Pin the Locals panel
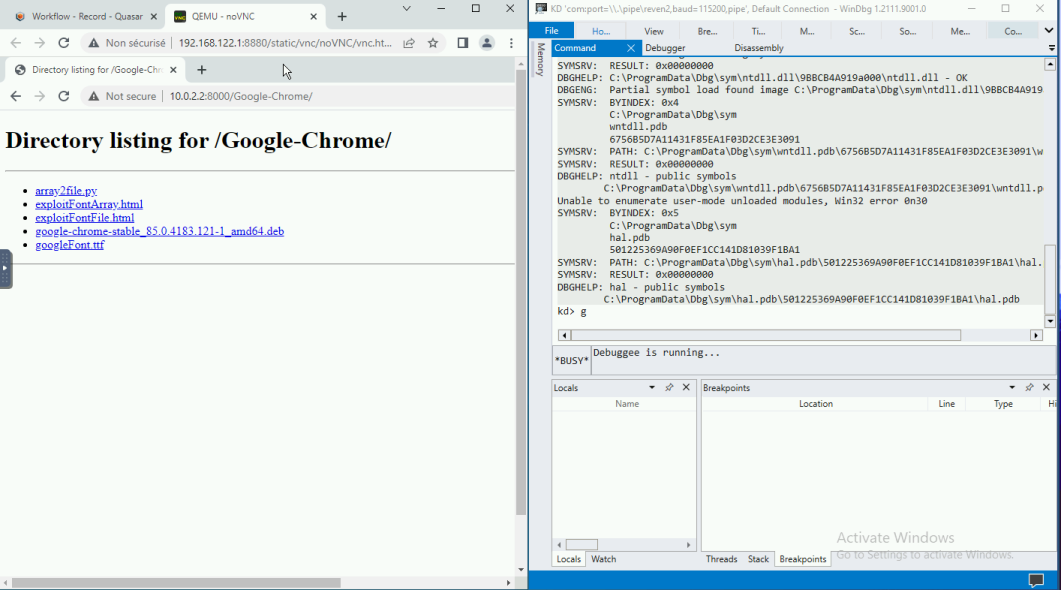This screenshot has width=1061, height=590. point(669,388)
